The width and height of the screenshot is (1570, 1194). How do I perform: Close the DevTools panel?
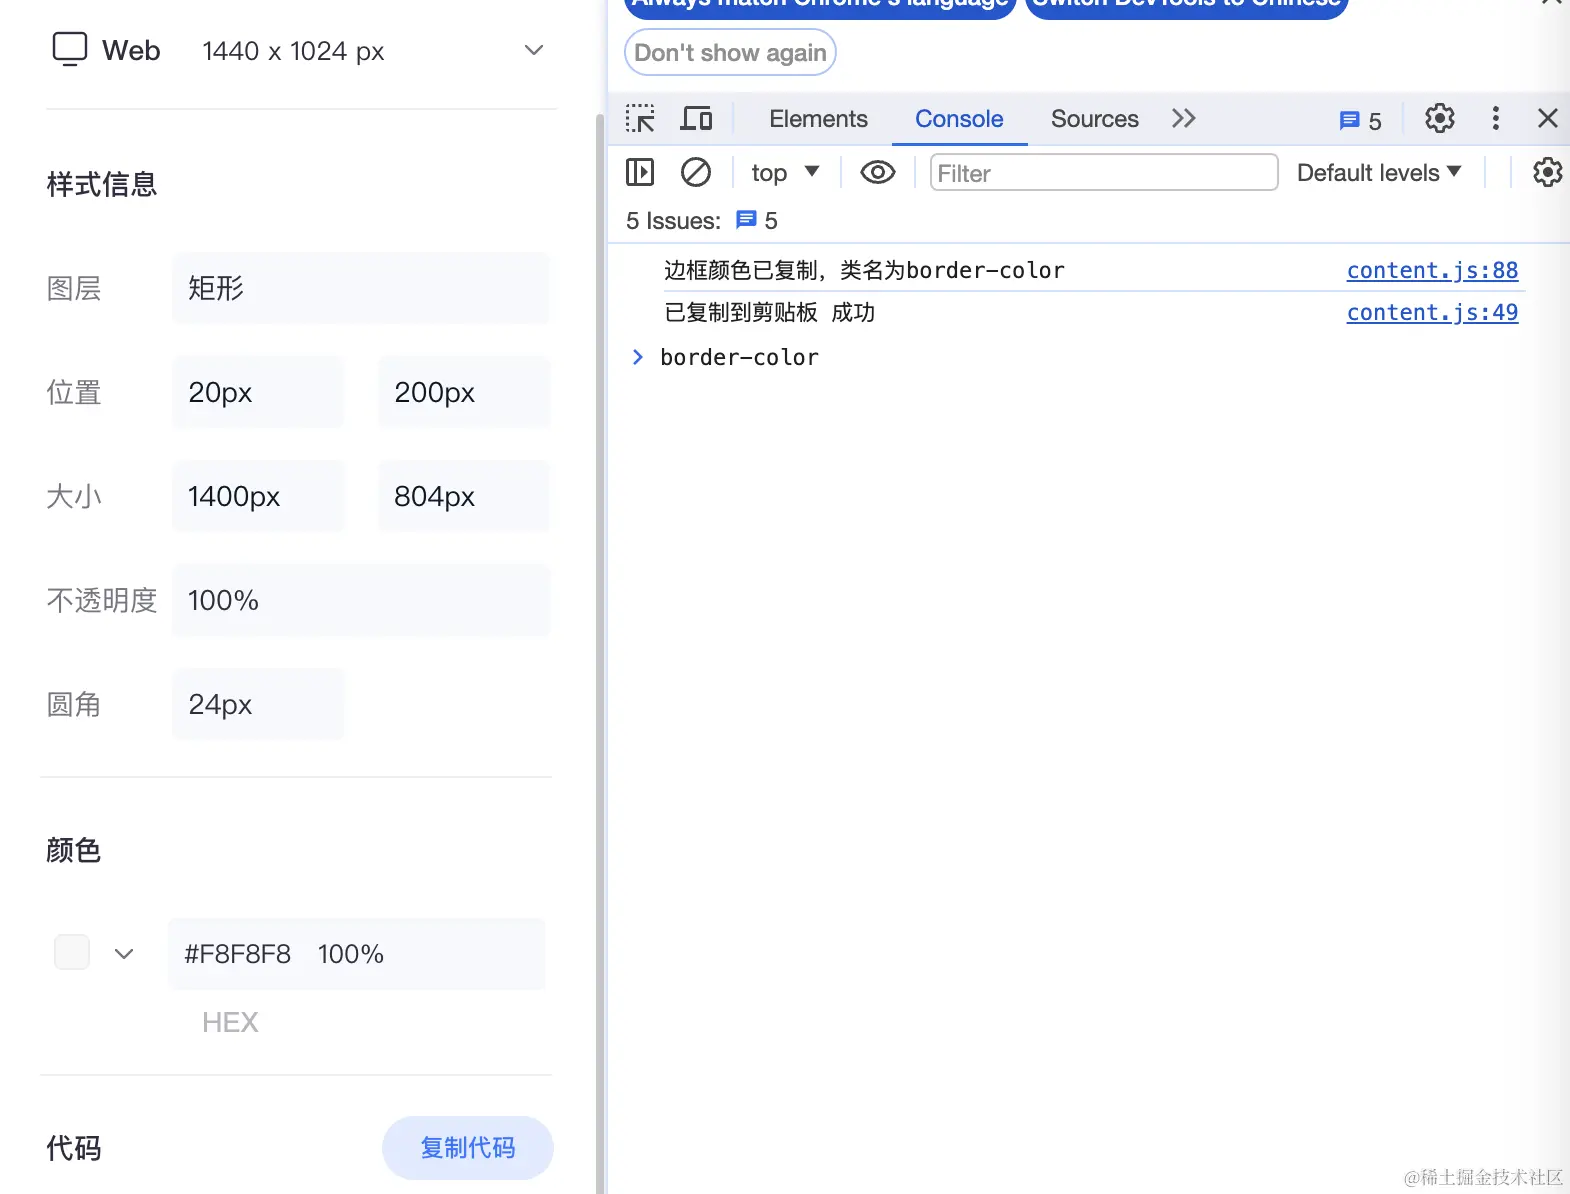[x=1547, y=119]
